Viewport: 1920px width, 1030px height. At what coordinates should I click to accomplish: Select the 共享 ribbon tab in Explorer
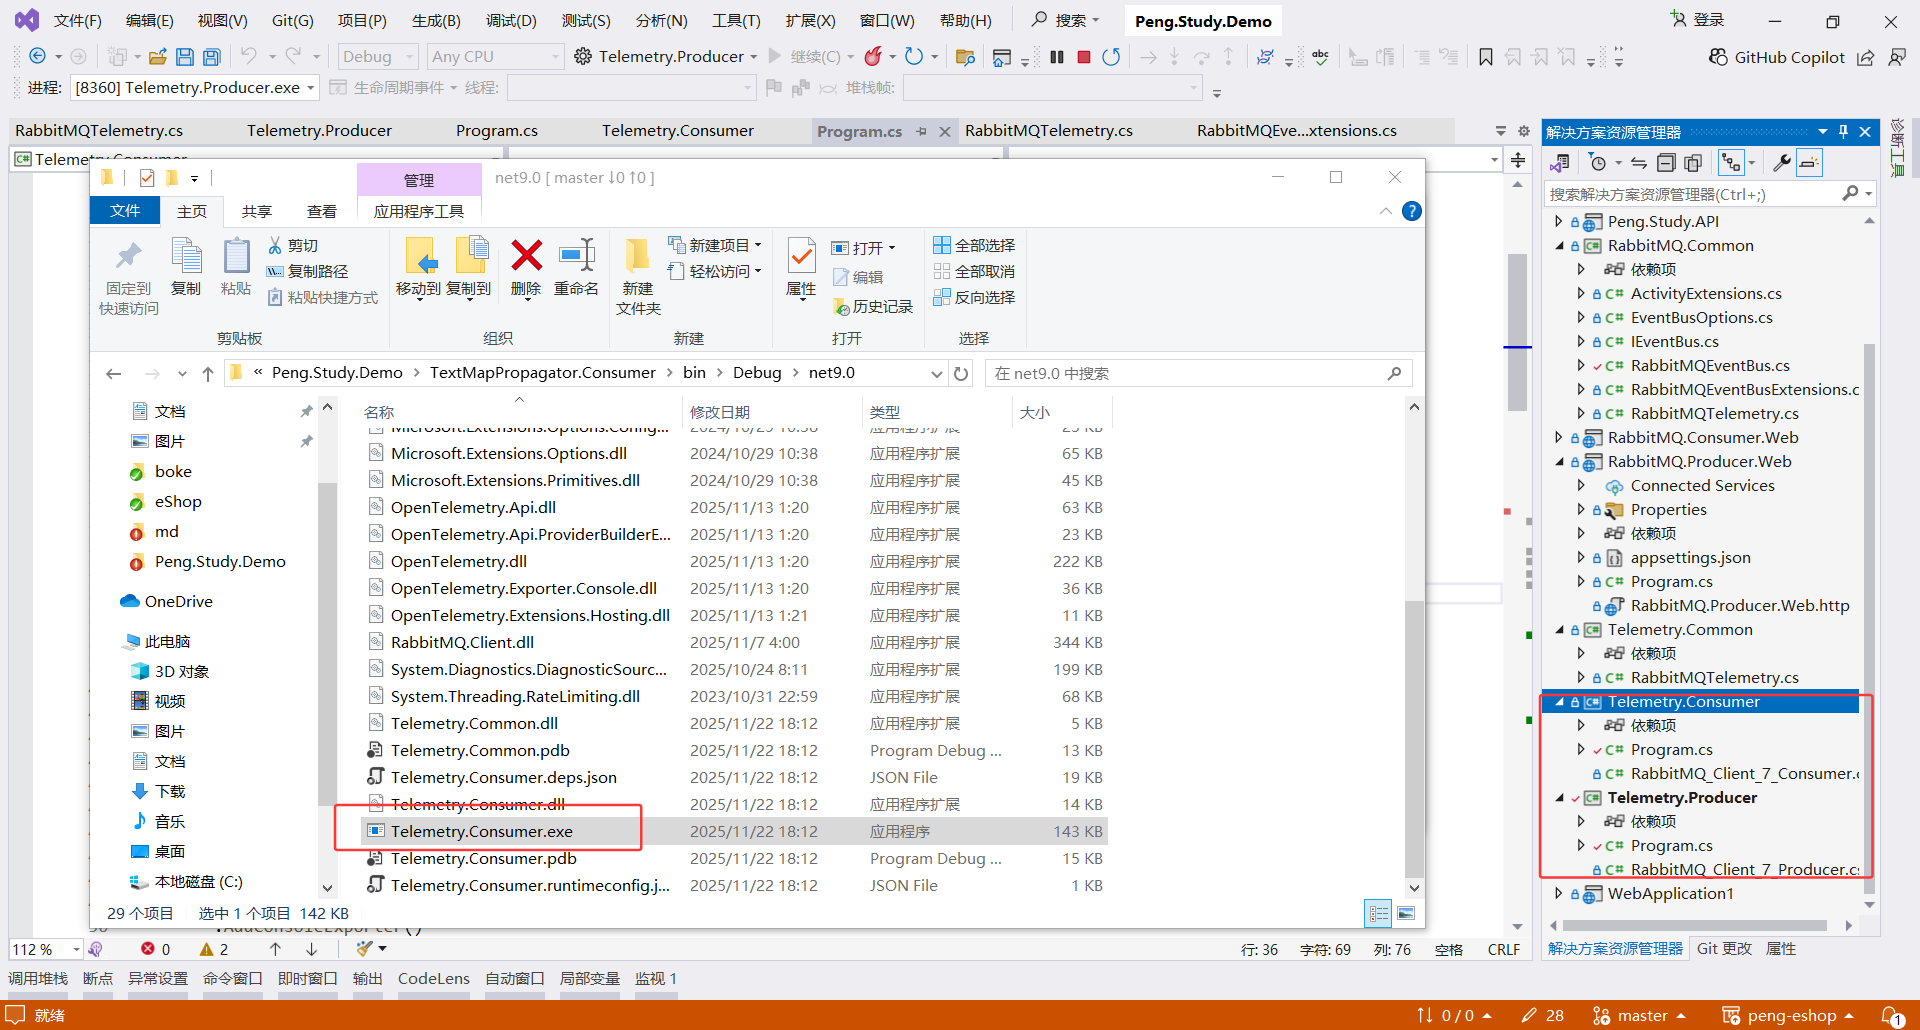(x=257, y=212)
